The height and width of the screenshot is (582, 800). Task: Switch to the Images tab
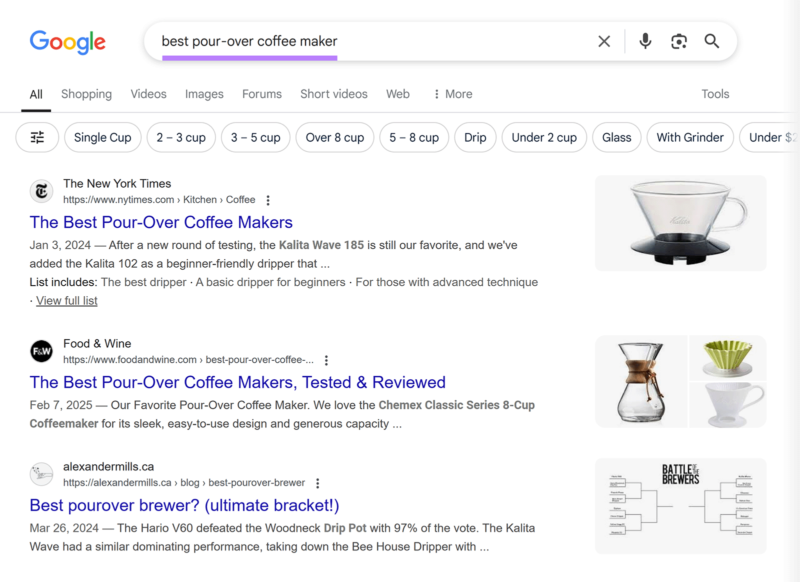[x=204, y=94]
